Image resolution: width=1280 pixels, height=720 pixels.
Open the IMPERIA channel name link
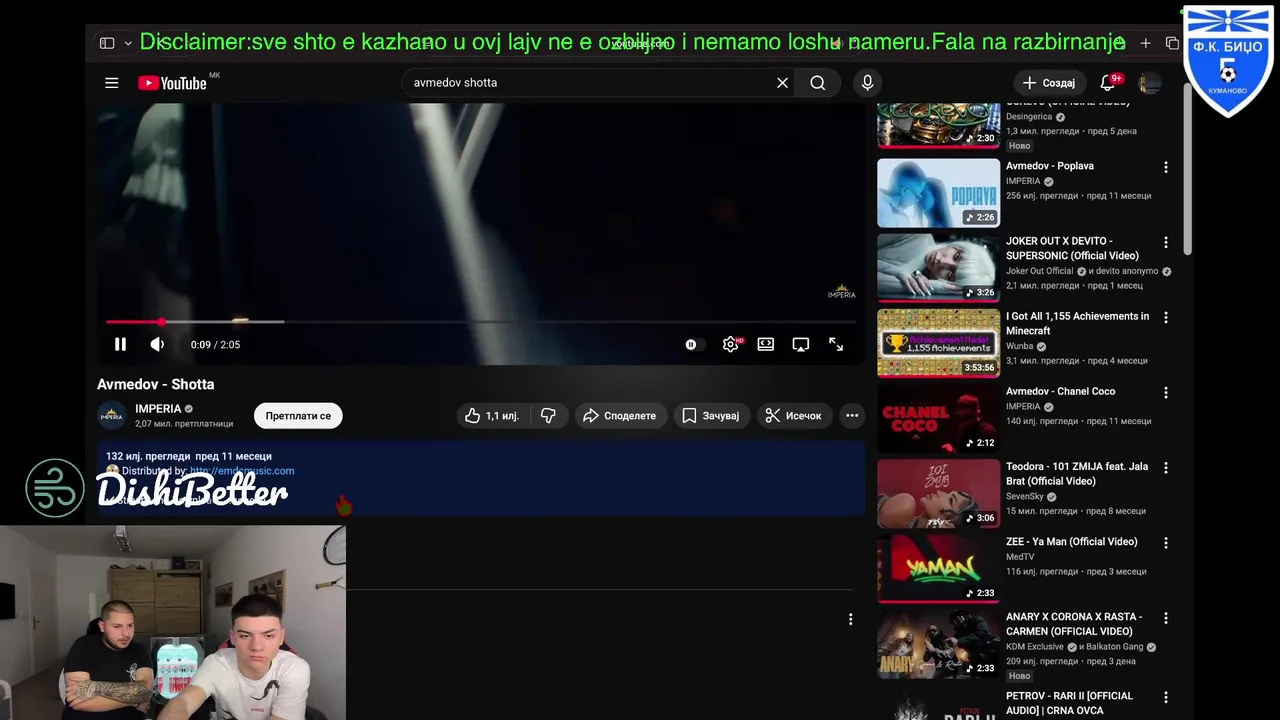(158, 409)
